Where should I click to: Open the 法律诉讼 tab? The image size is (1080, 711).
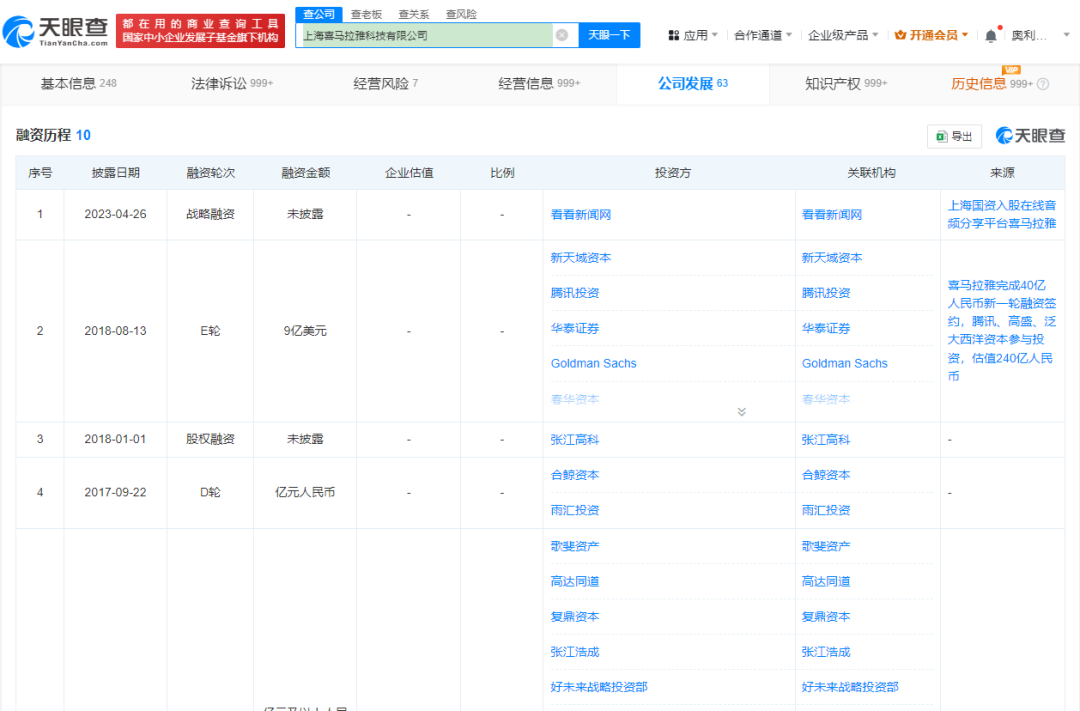pyautogui.click(x=232, y=83)
